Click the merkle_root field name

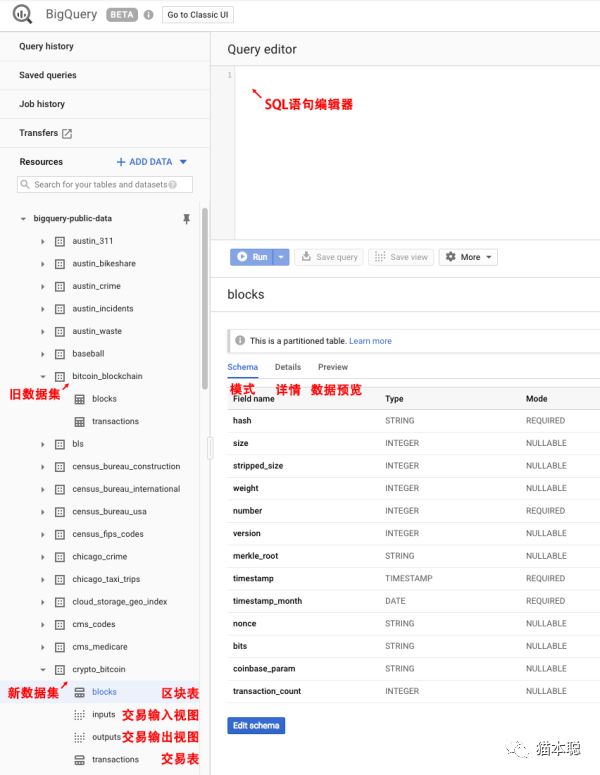click(256, 556)
